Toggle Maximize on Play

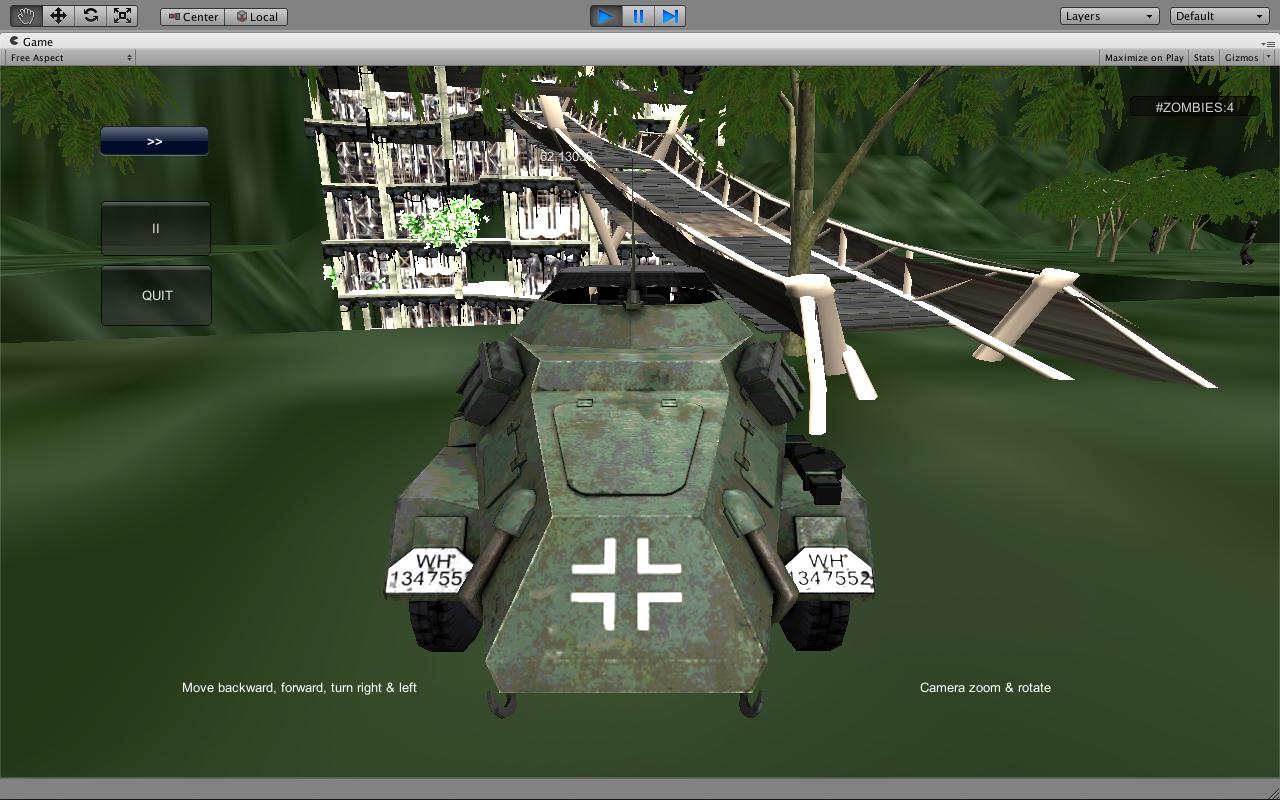[x=1143, y=57]
